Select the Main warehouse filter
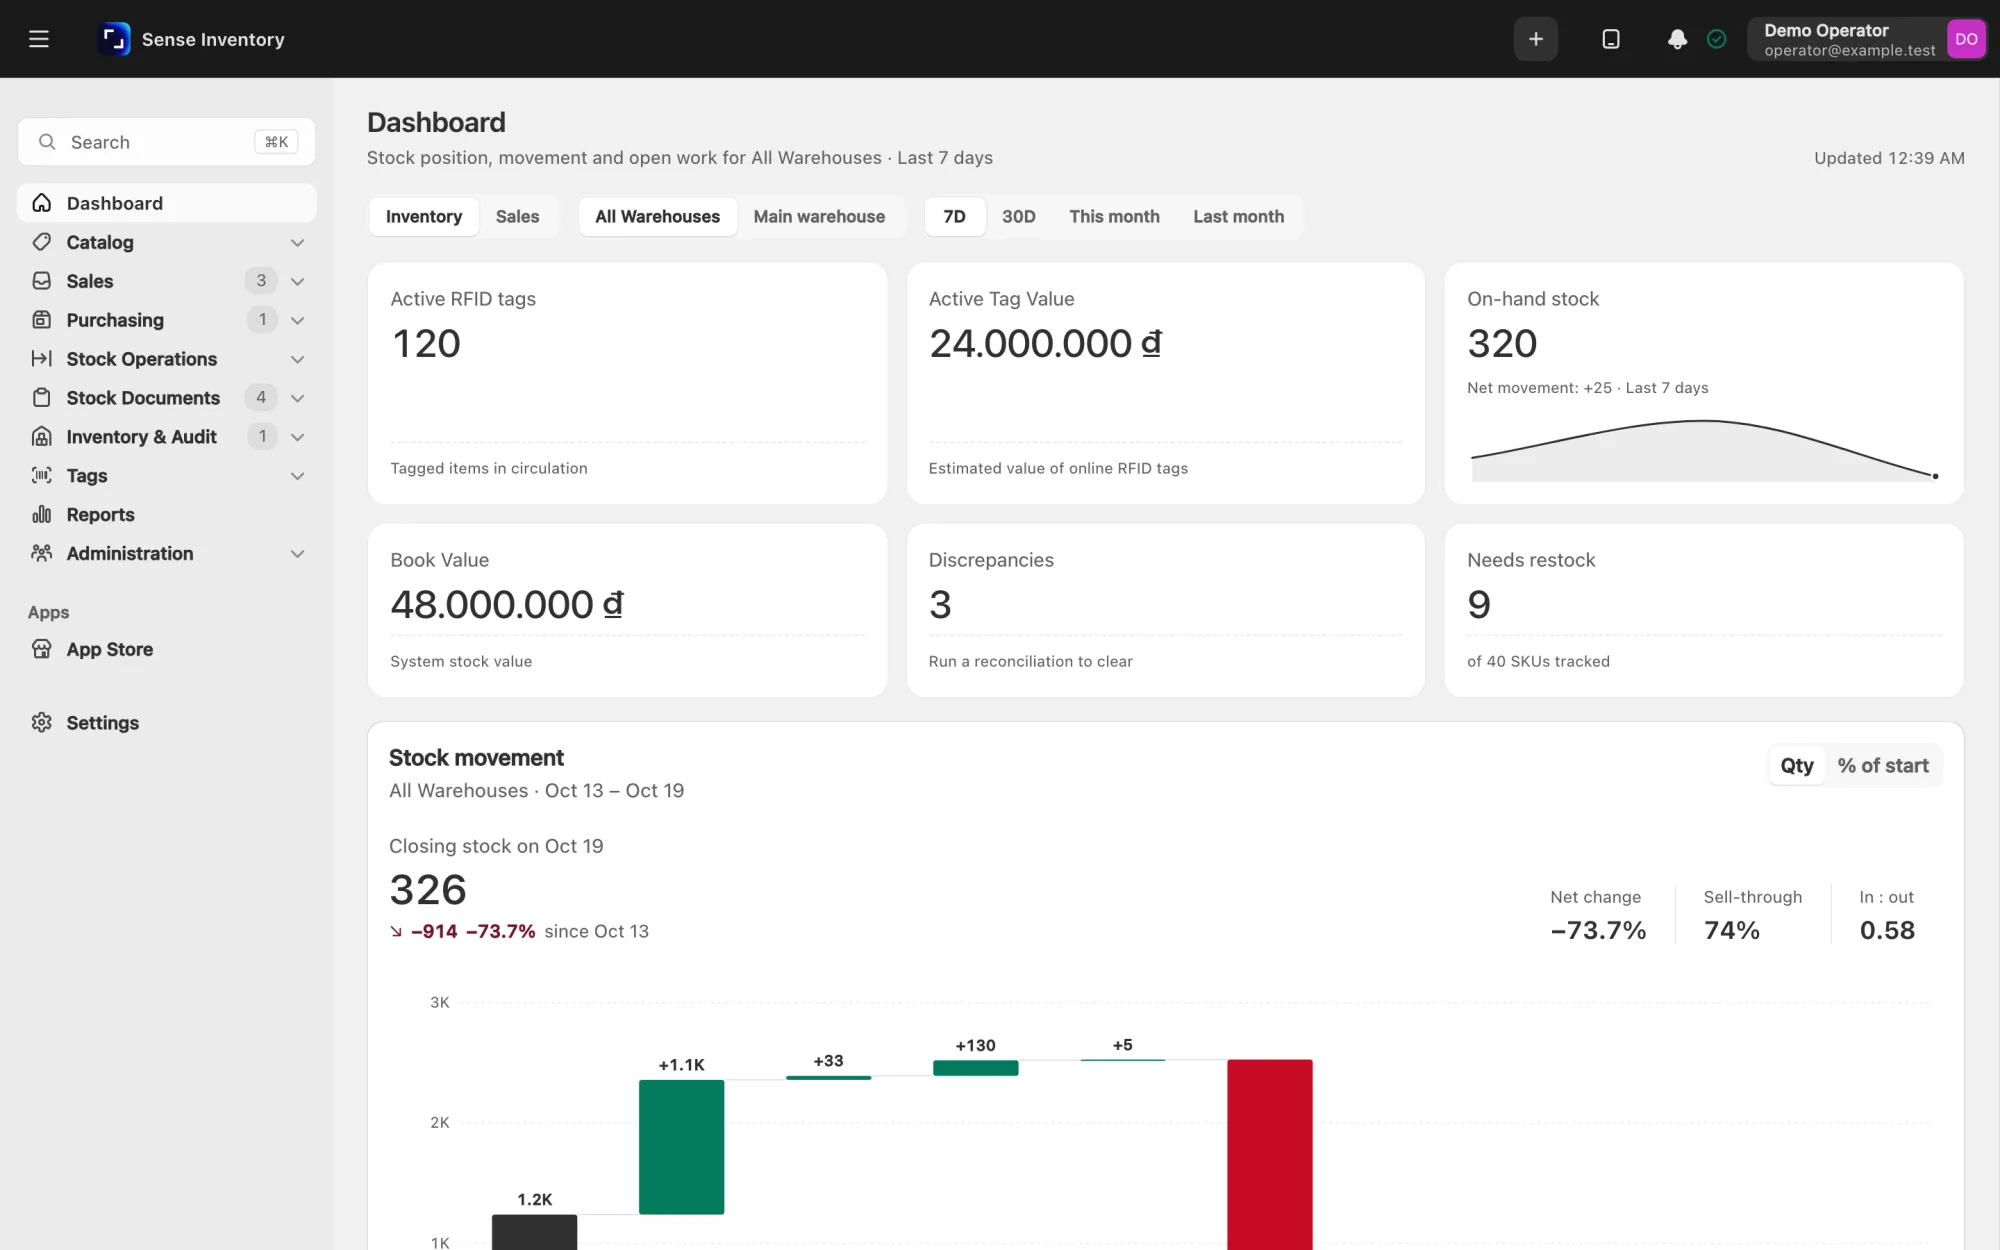Viewport: 2000px width, 1250px height. [819, 216]
